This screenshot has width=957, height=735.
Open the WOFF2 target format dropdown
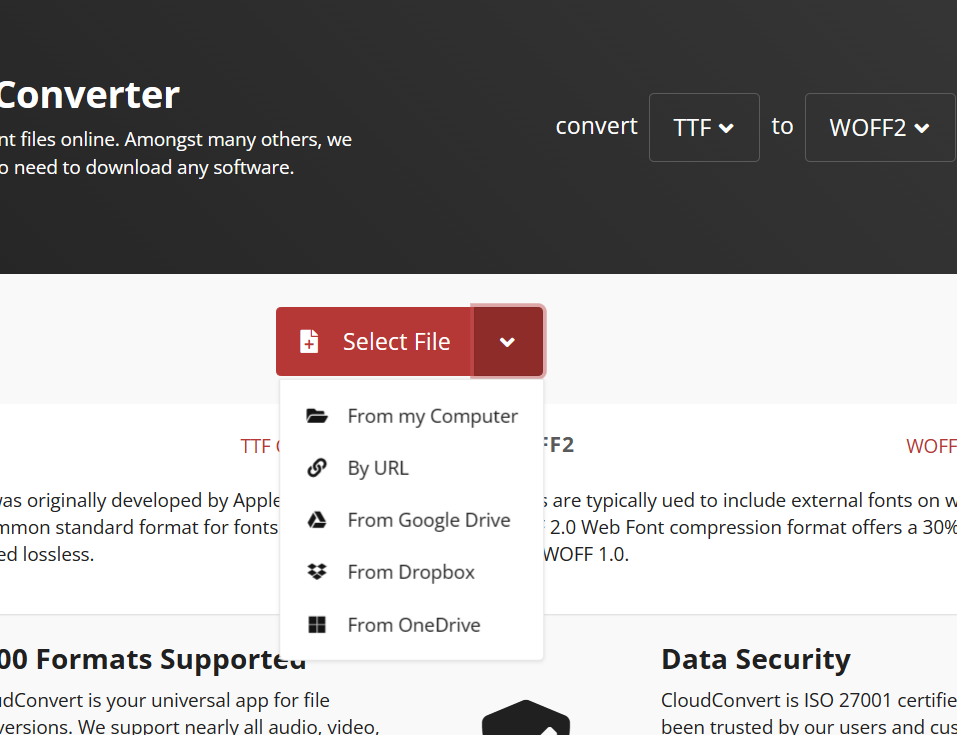tap(879, 127)
